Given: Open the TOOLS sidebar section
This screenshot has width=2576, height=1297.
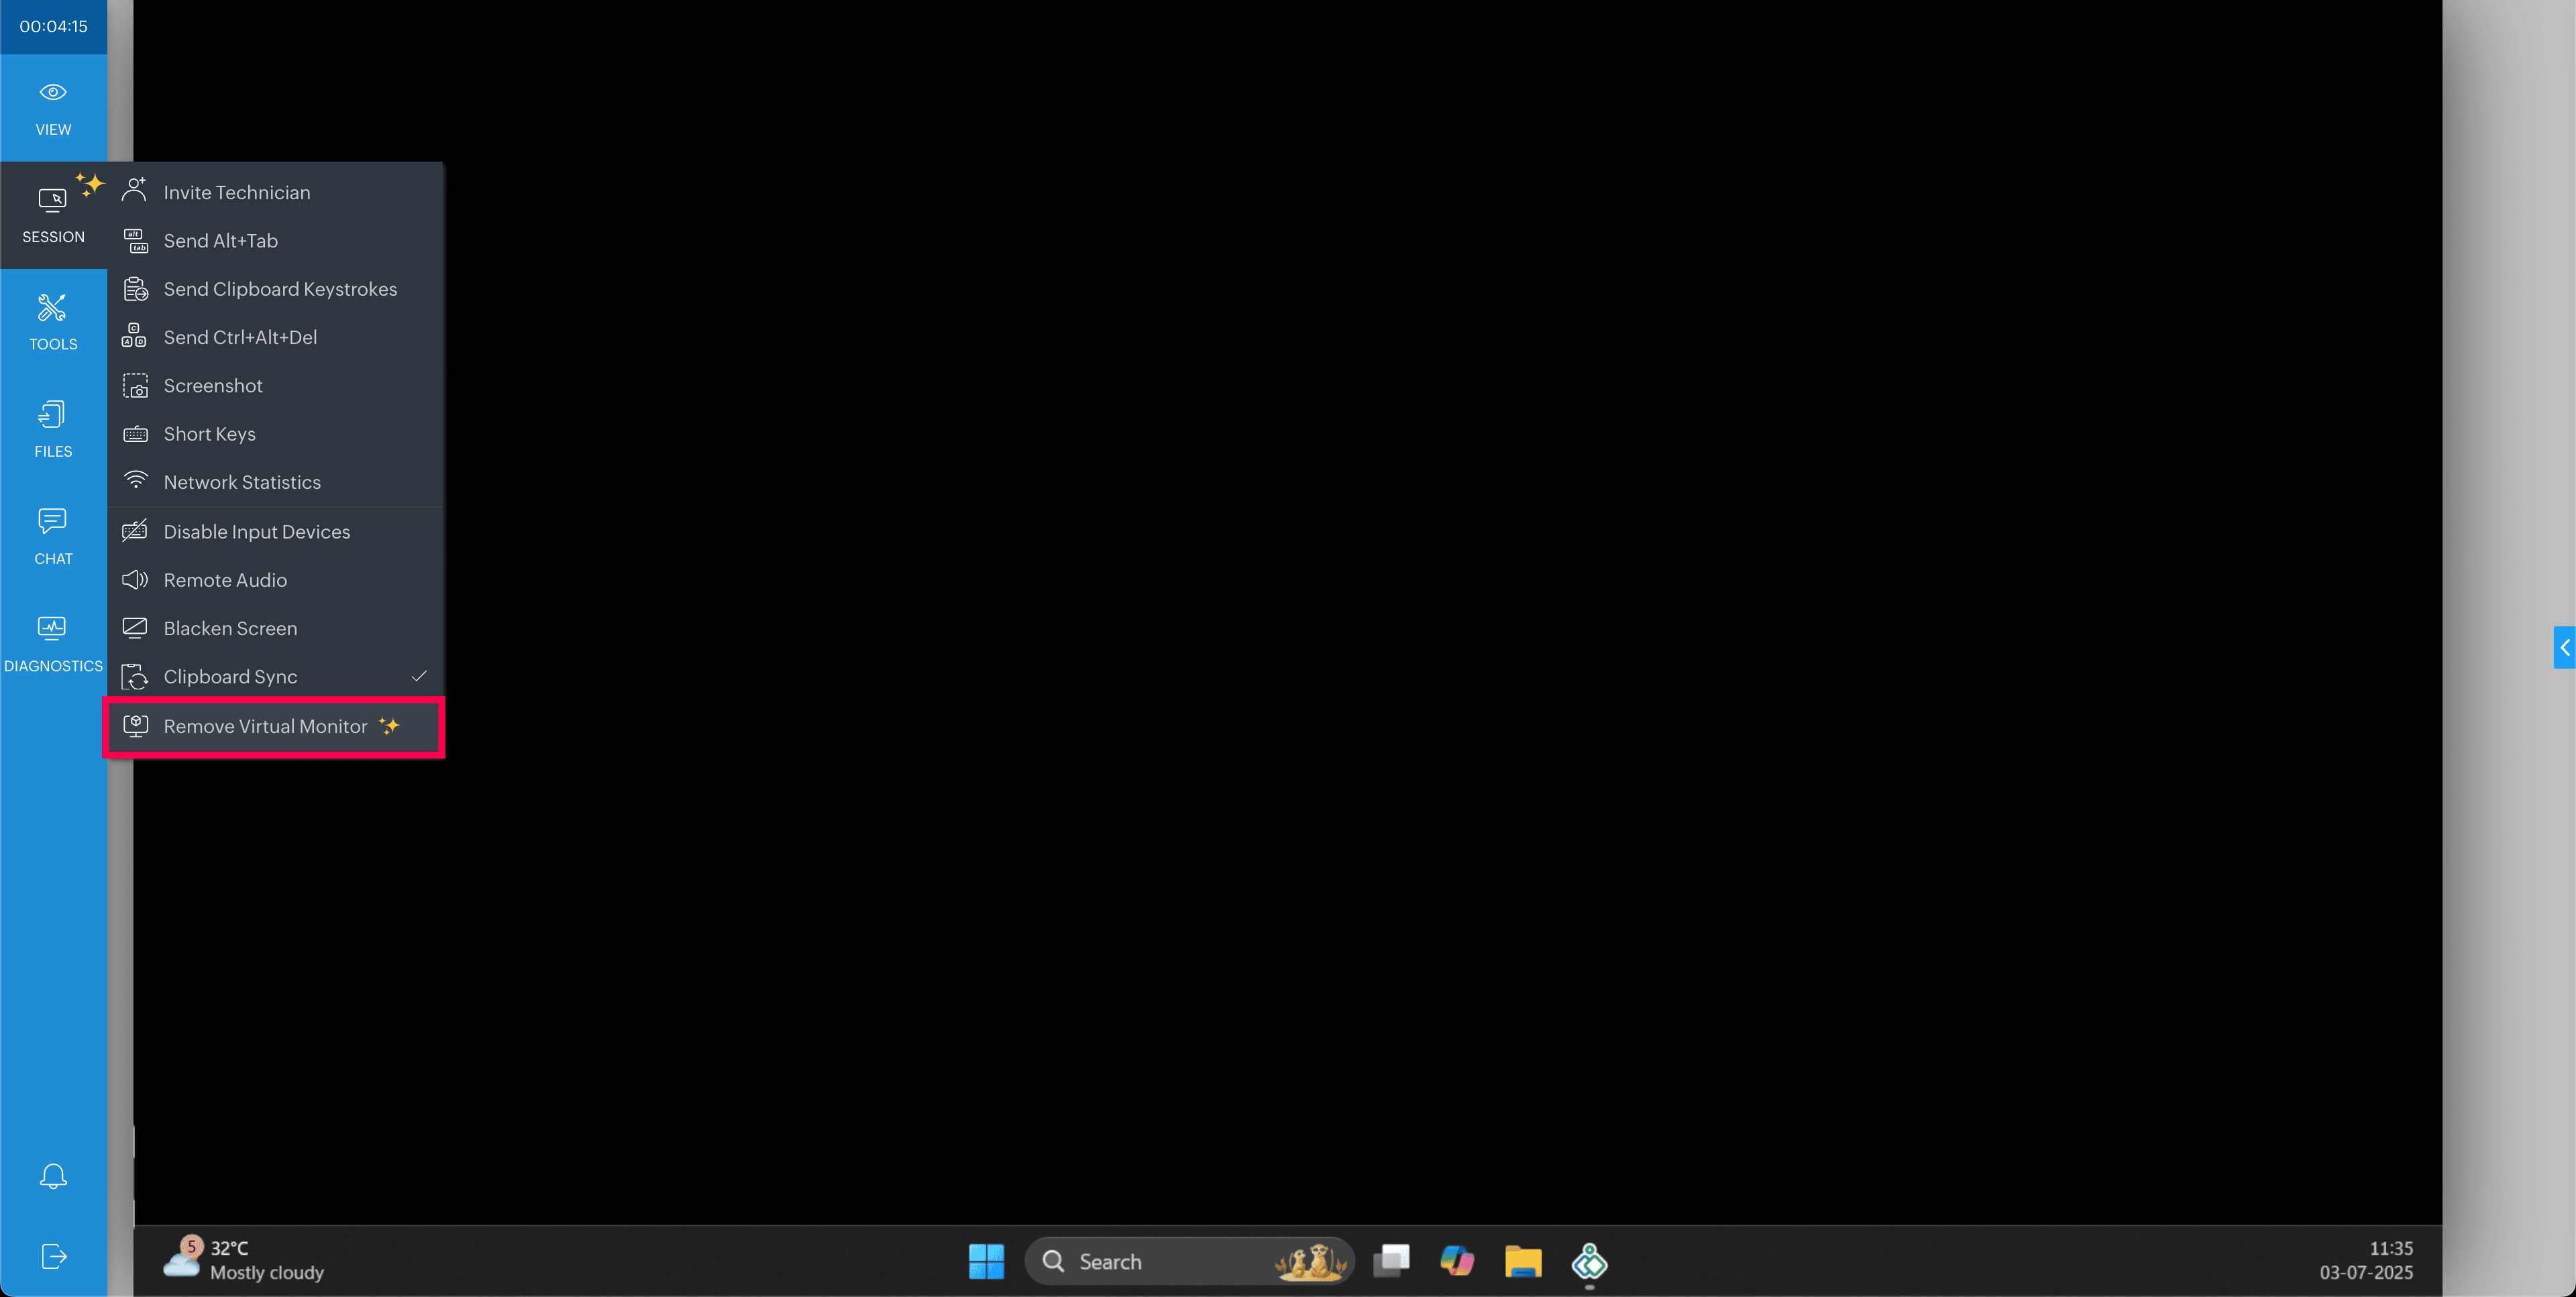Looking at the screenshot, I should (53, 322).
